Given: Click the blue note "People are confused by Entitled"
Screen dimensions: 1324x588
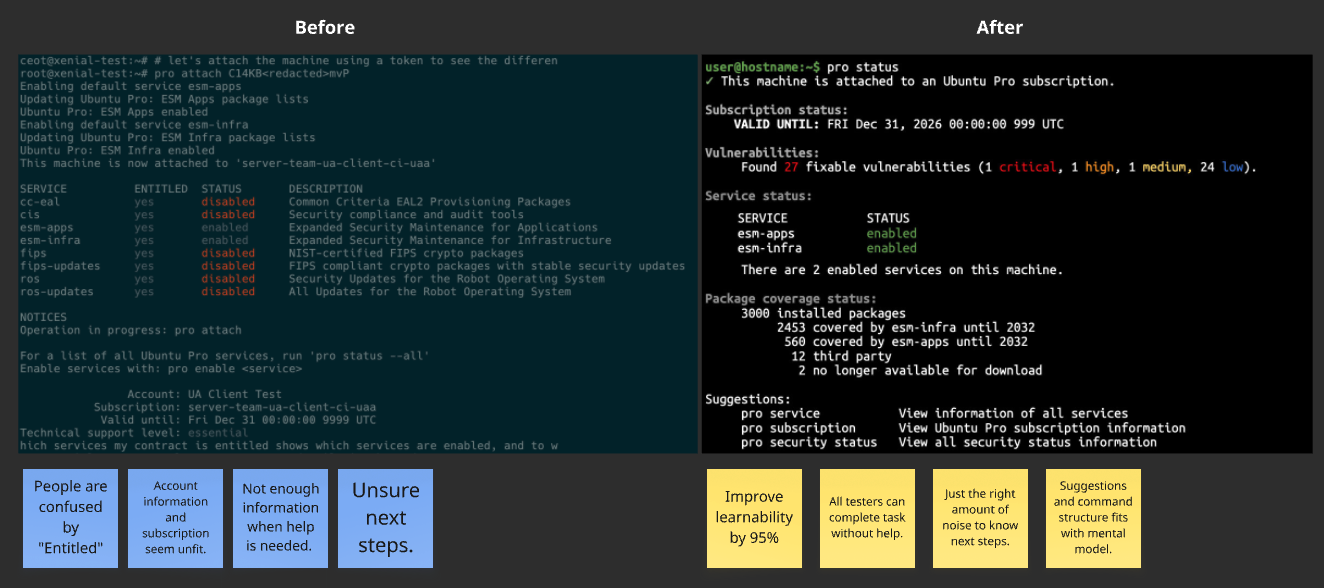Looking at the screenshot, I should pos(71,517).
